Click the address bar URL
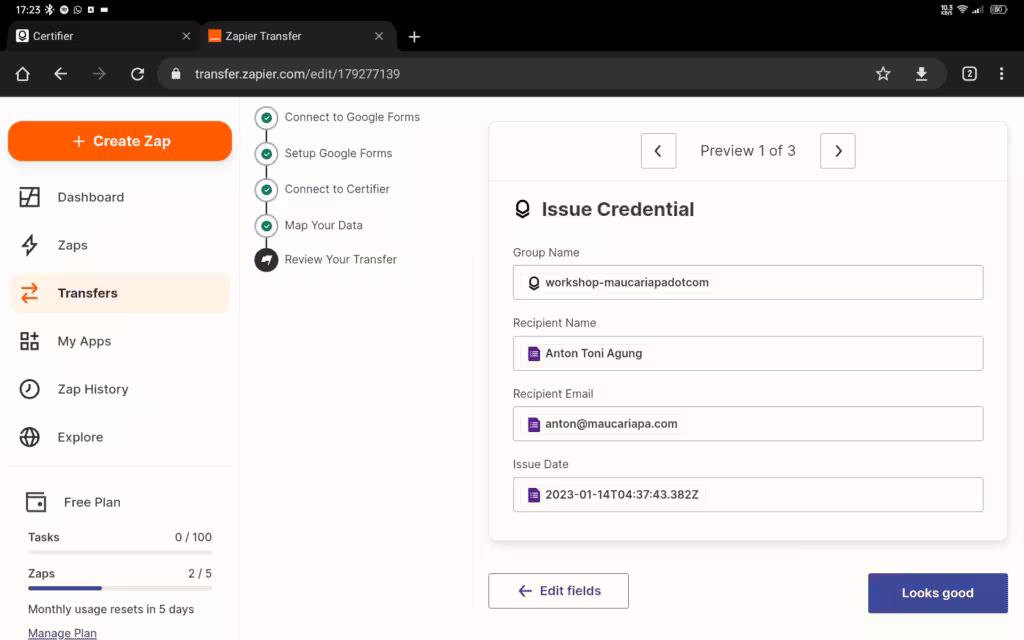Viewport: 1024px width, 640px height. click(x=297, y=74)
